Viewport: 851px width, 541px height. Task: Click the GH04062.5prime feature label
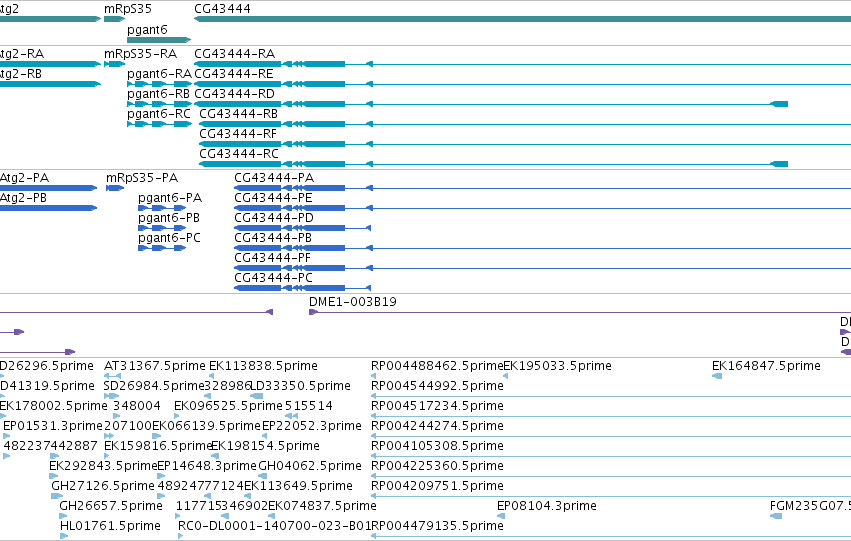(x=310, y=467)
